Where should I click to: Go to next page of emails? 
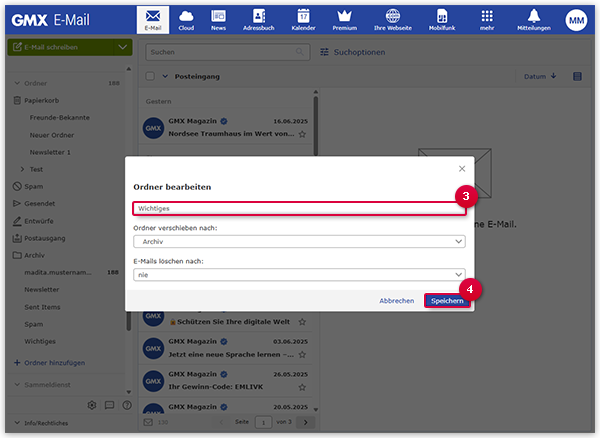pos(305,422)
